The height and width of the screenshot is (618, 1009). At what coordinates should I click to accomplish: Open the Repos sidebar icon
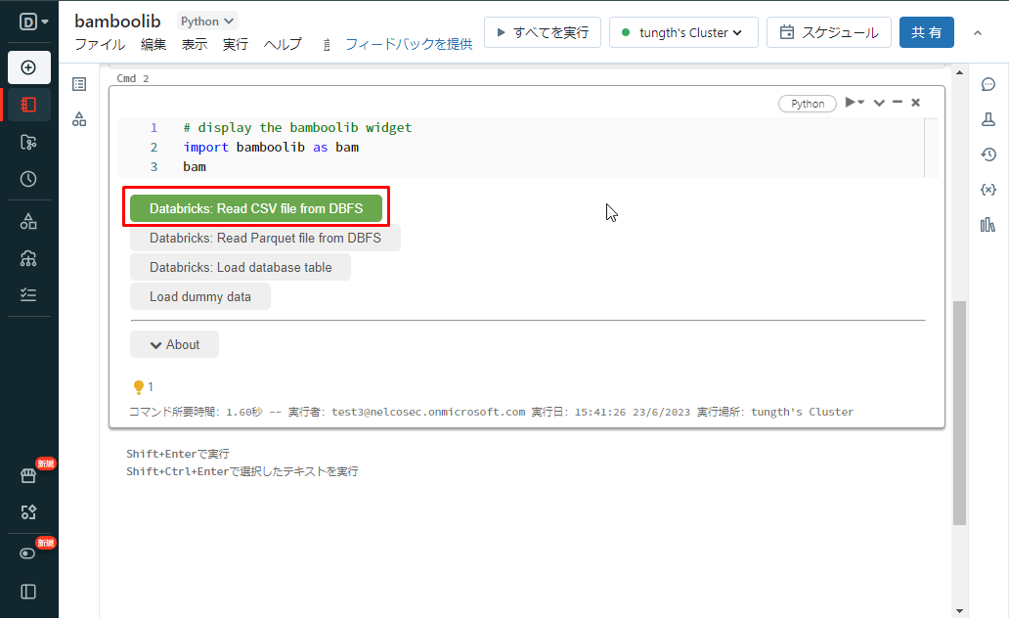click(x=29, y=142)
